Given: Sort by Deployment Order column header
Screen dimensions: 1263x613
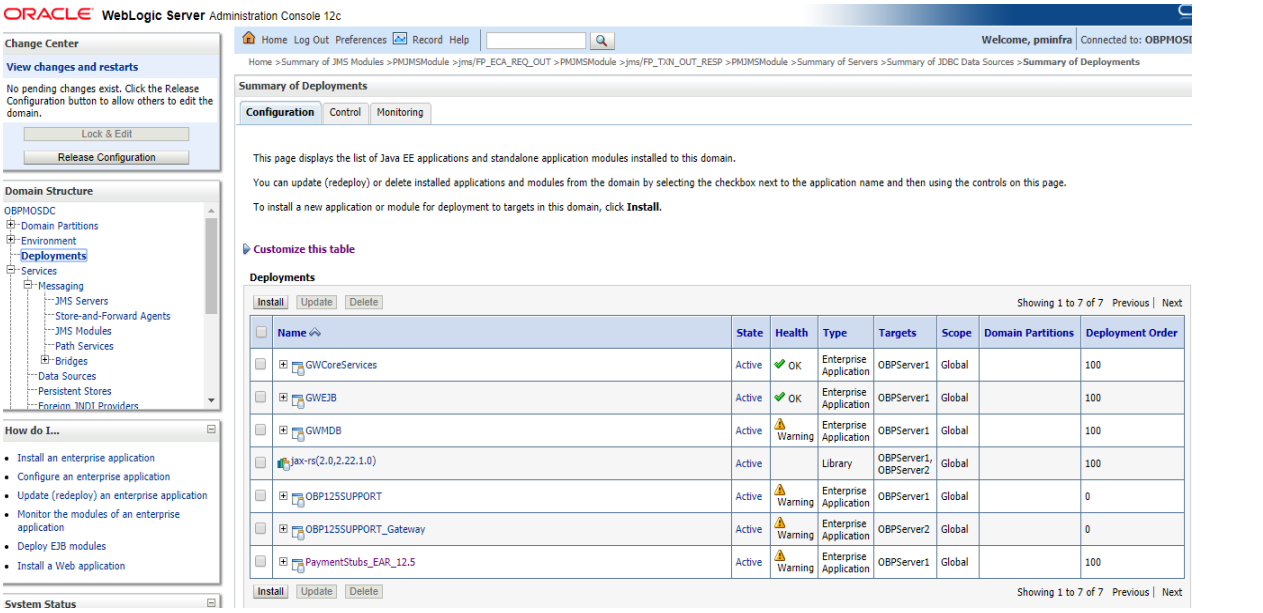Looking at the screenshot, I should coord(1132,333).
